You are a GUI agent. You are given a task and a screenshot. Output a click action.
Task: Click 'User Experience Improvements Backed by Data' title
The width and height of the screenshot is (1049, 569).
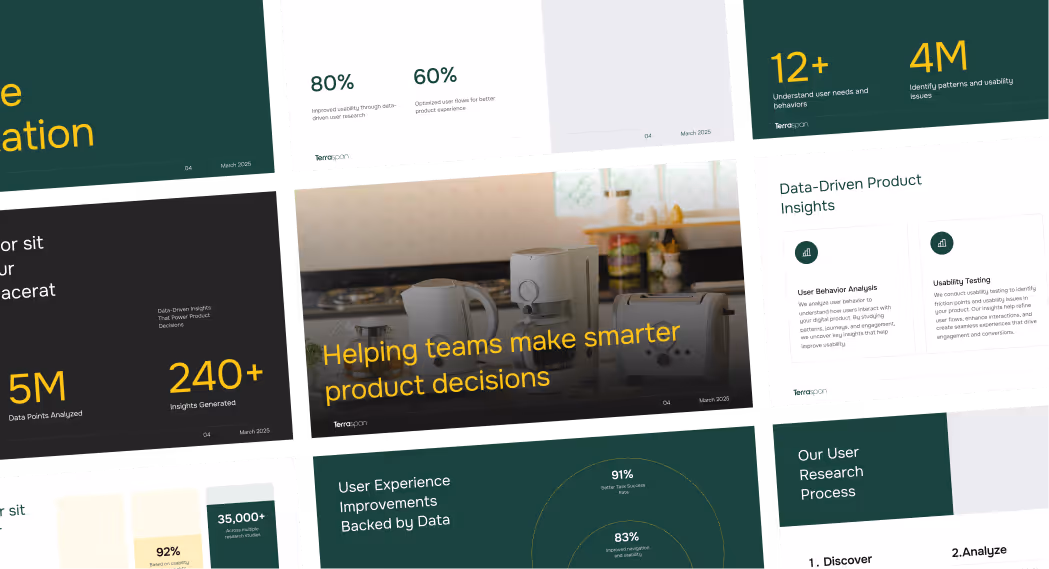(394, 503)
